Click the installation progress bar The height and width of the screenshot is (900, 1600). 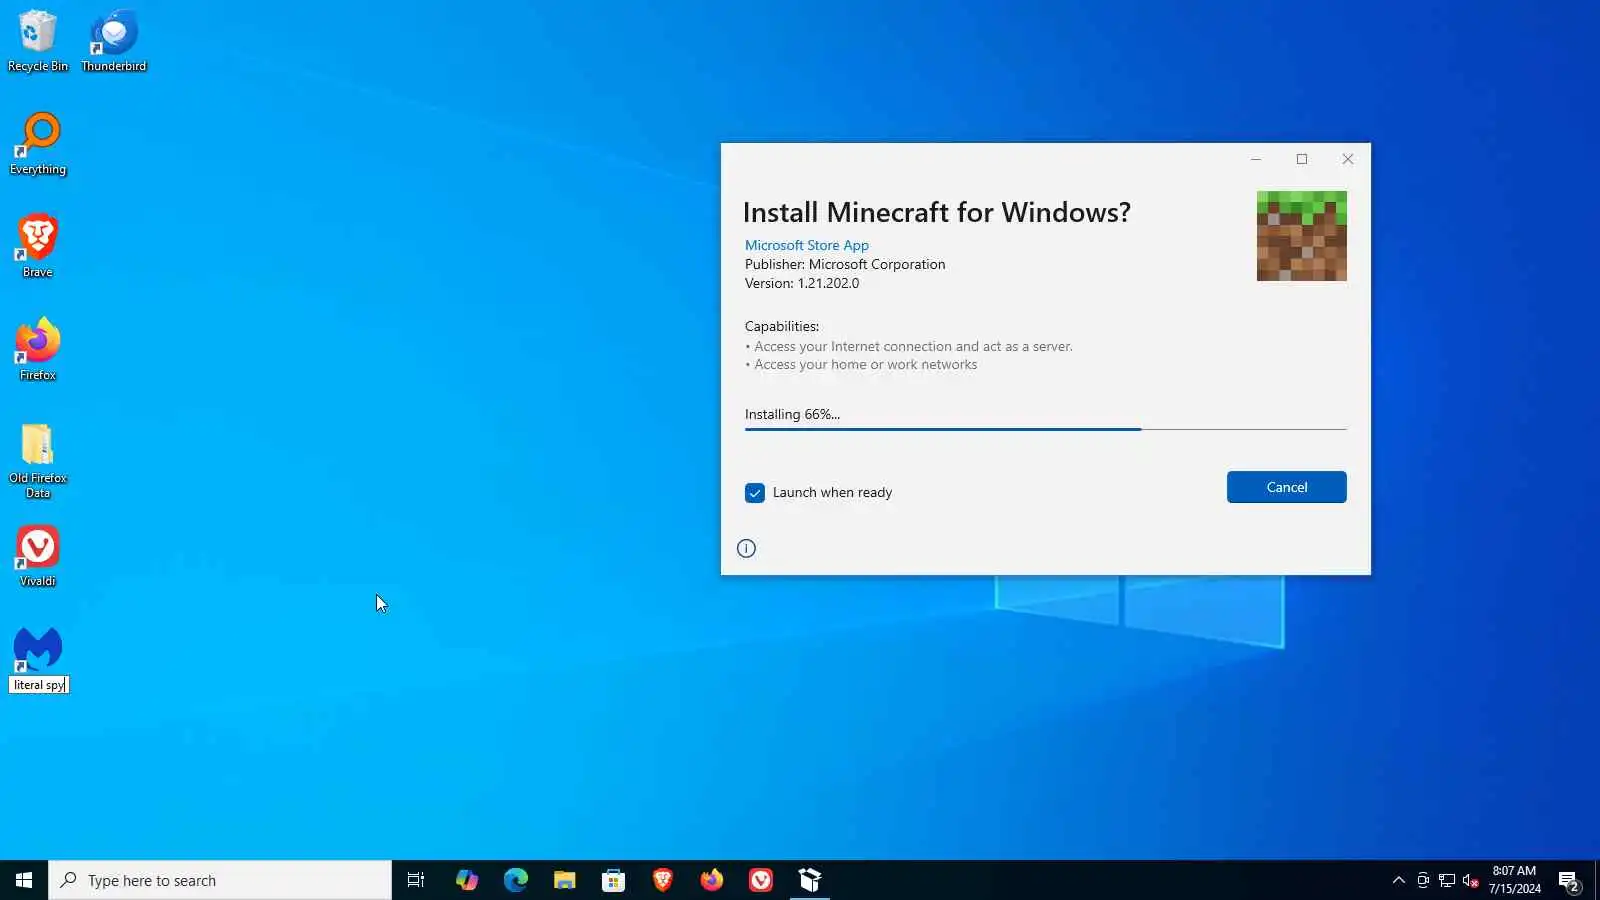(1045, 429)
